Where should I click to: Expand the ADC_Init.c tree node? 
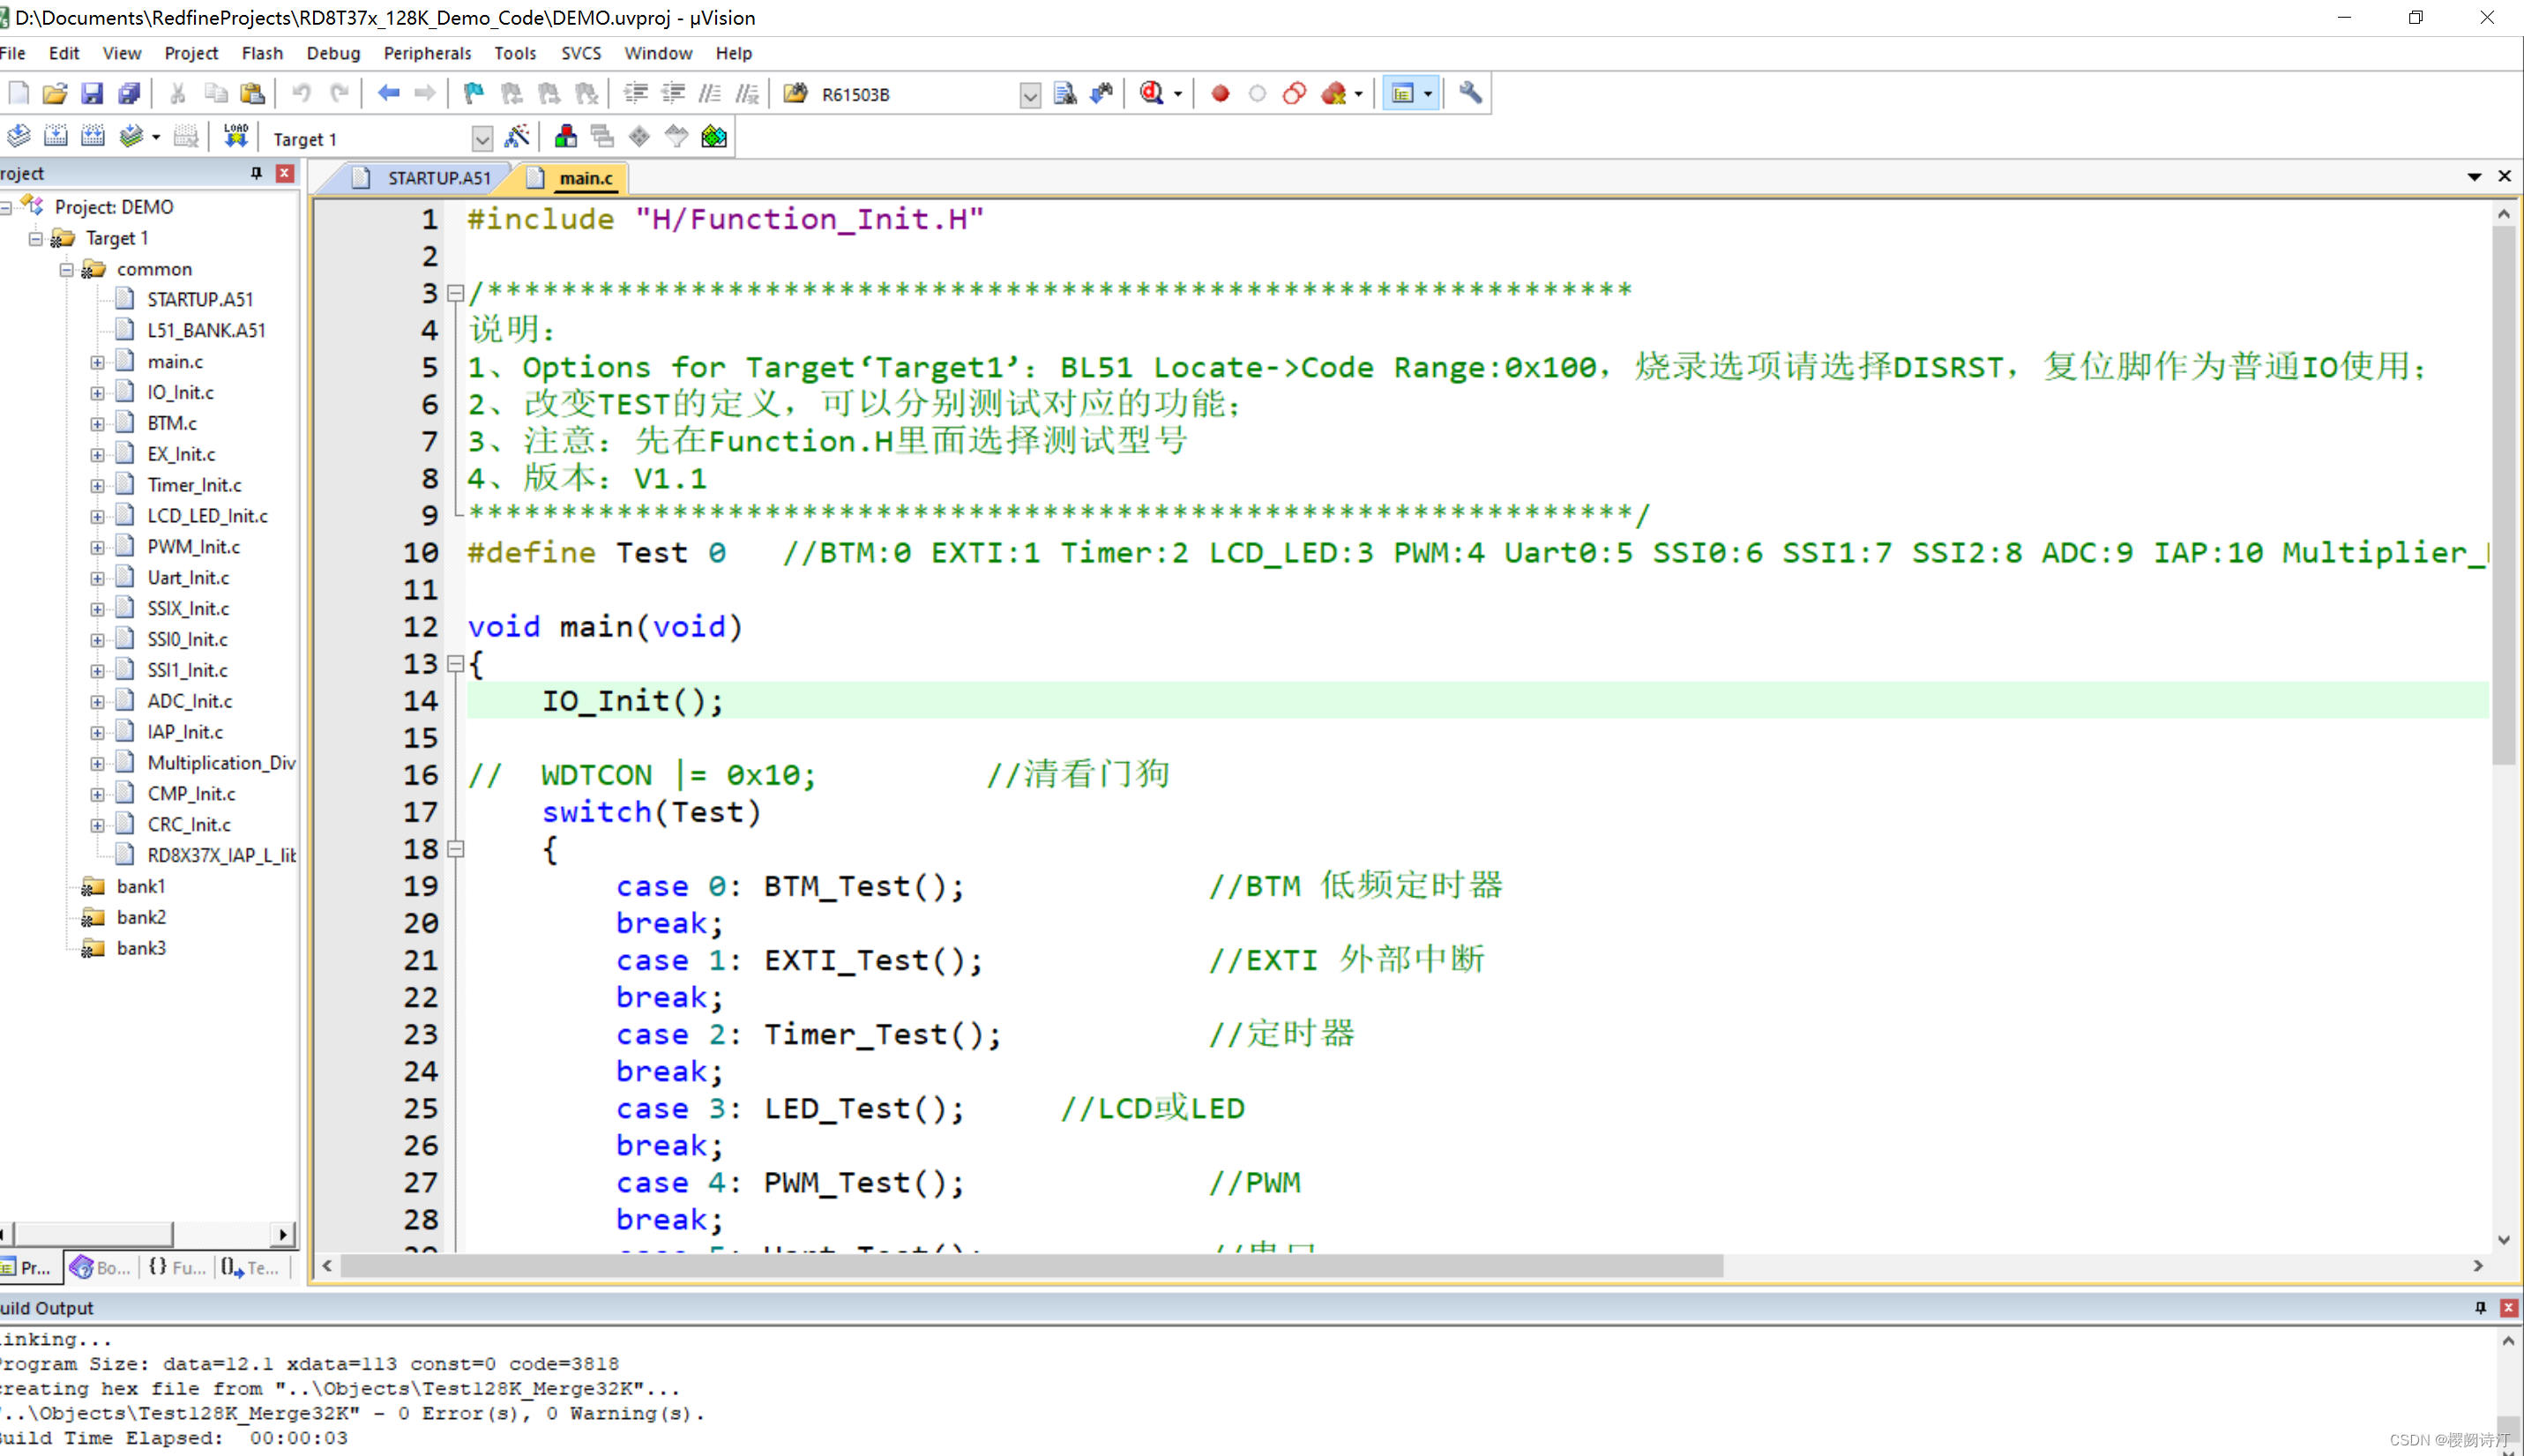point(97,702)
